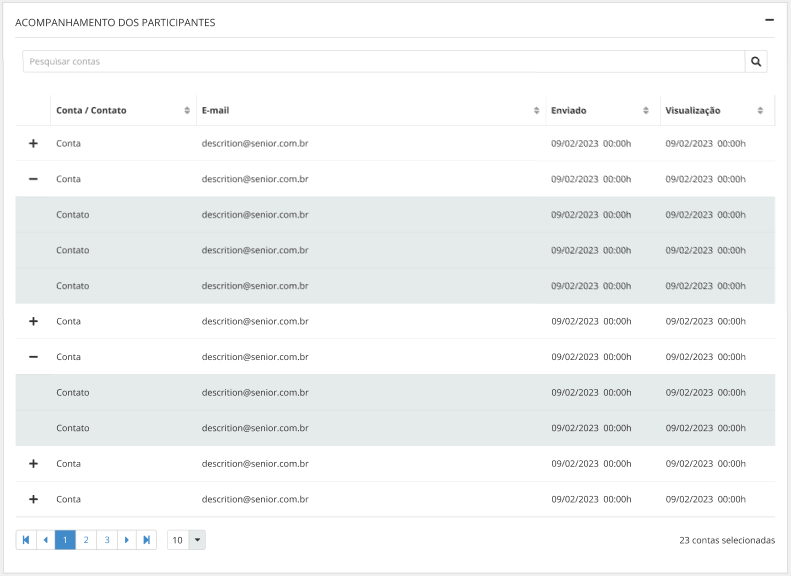Select current page 1 button
The width and height of the screenshot is (791, 576).
[65, 540]
